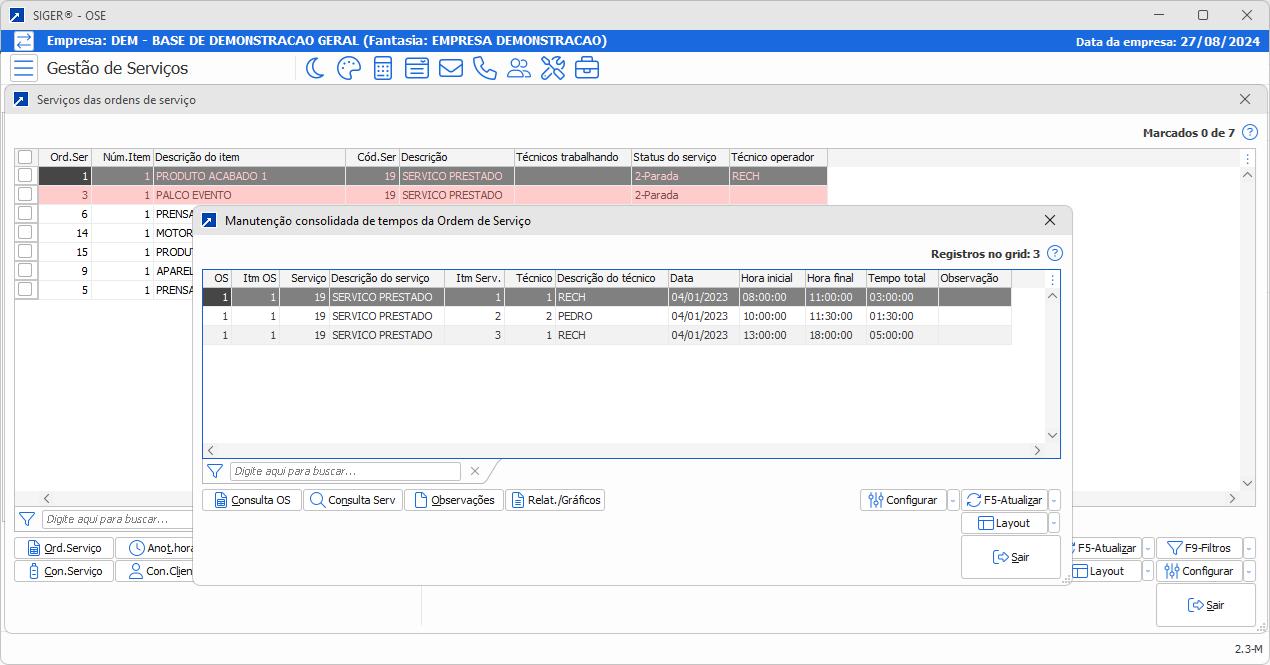Screen dimensions: 1270x665
Task: Open the dropdown arrow next to dialog Layout
Action: pyautogui.click(x=1054, y=523)
